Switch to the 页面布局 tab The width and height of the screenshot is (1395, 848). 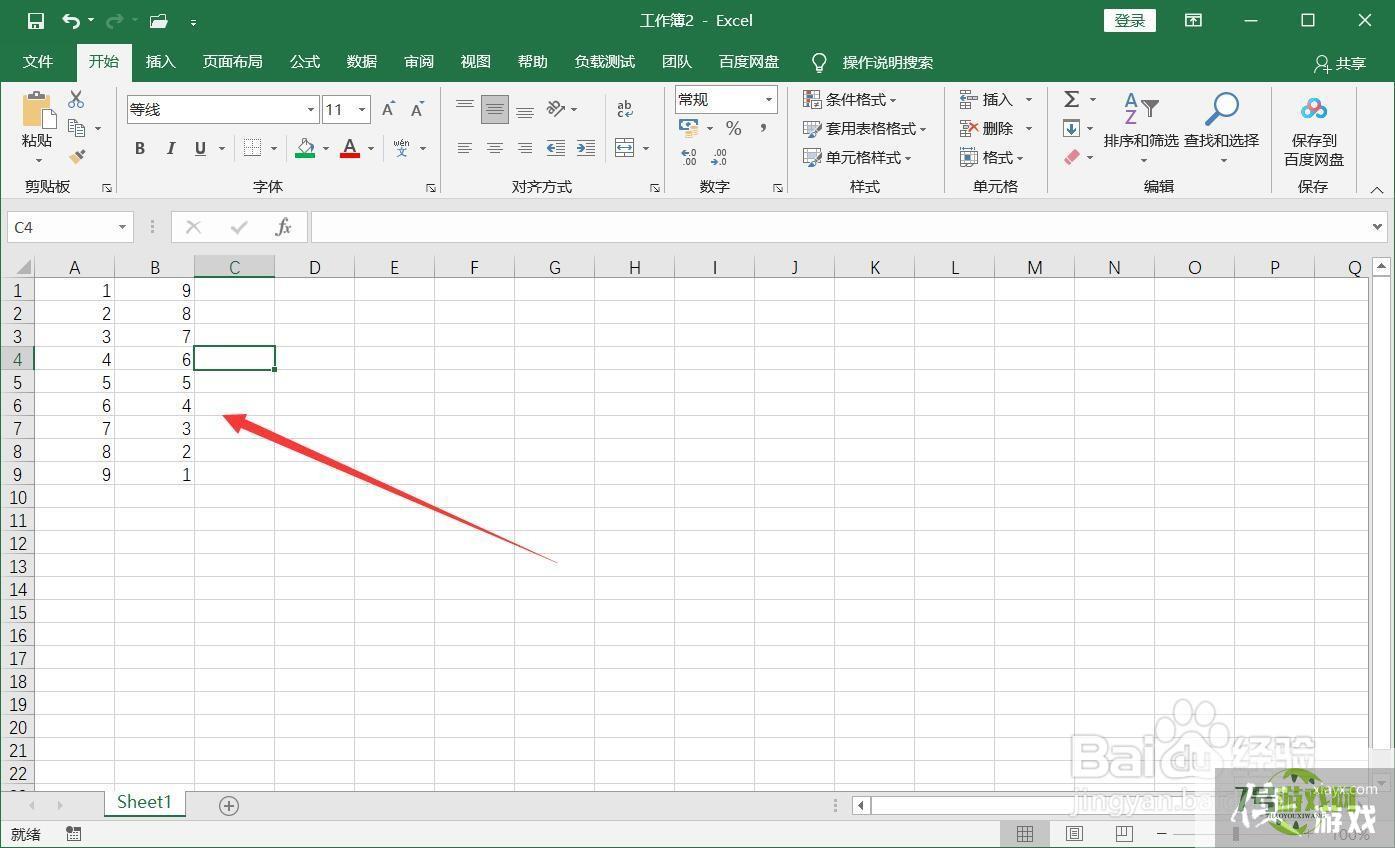point(232,62)
